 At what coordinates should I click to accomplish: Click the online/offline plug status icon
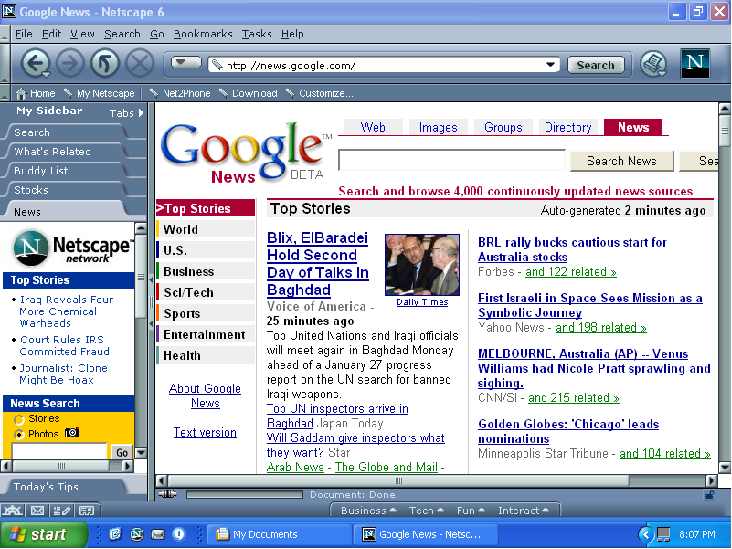coord(167,494)
